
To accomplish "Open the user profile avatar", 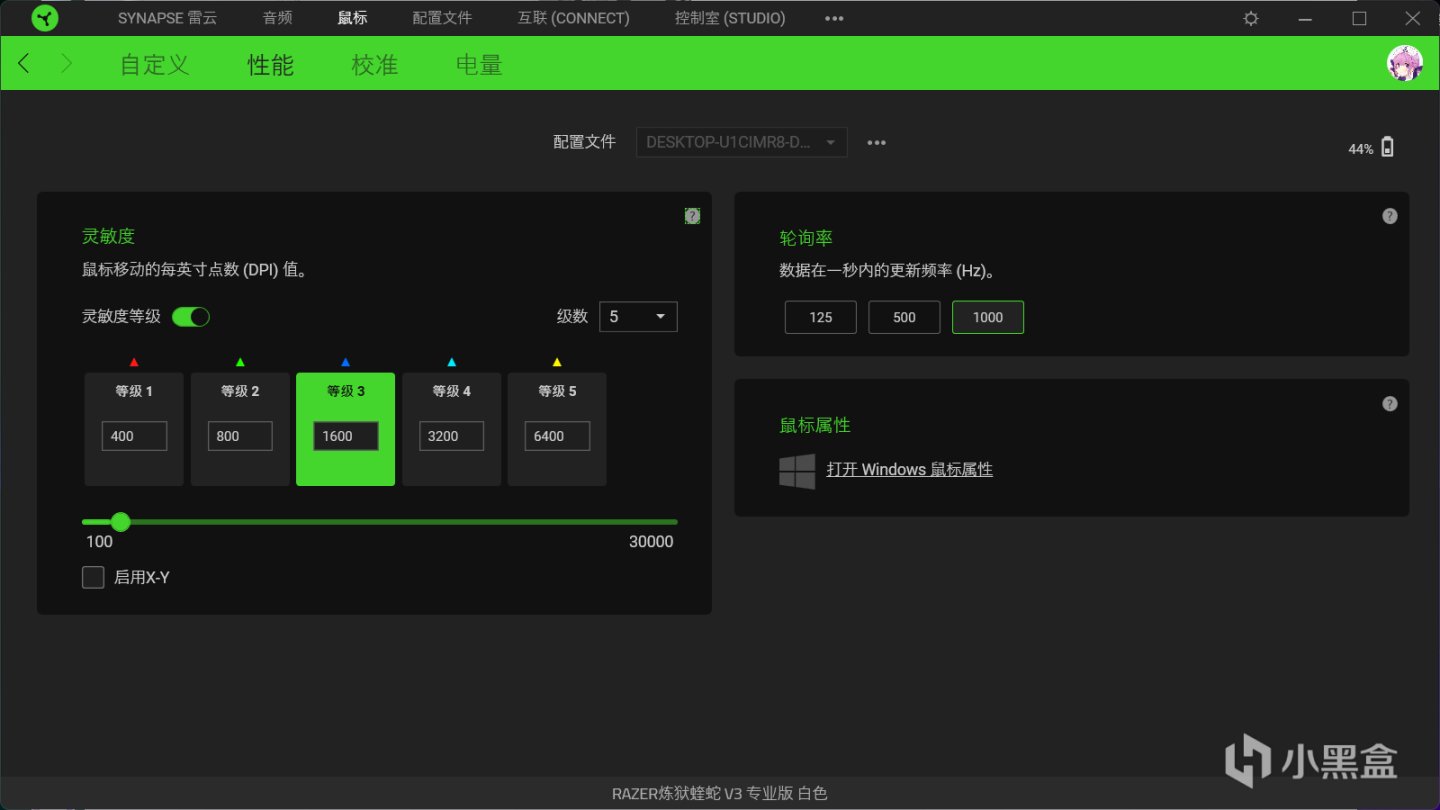I will [1404, 63].
